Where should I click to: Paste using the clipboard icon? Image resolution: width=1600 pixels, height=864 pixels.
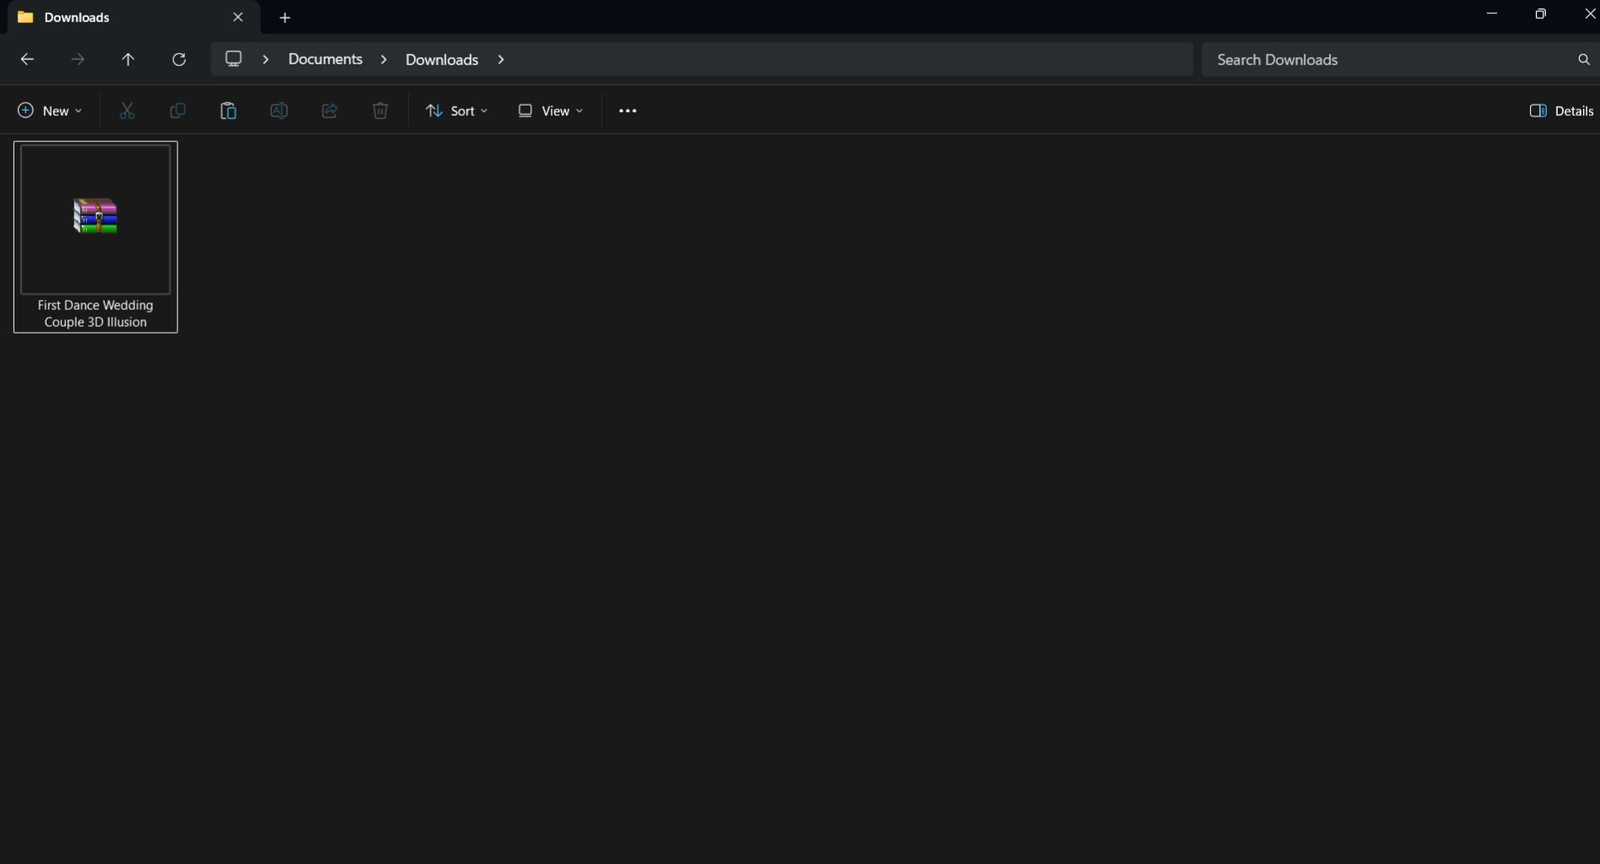pos(228,111)
